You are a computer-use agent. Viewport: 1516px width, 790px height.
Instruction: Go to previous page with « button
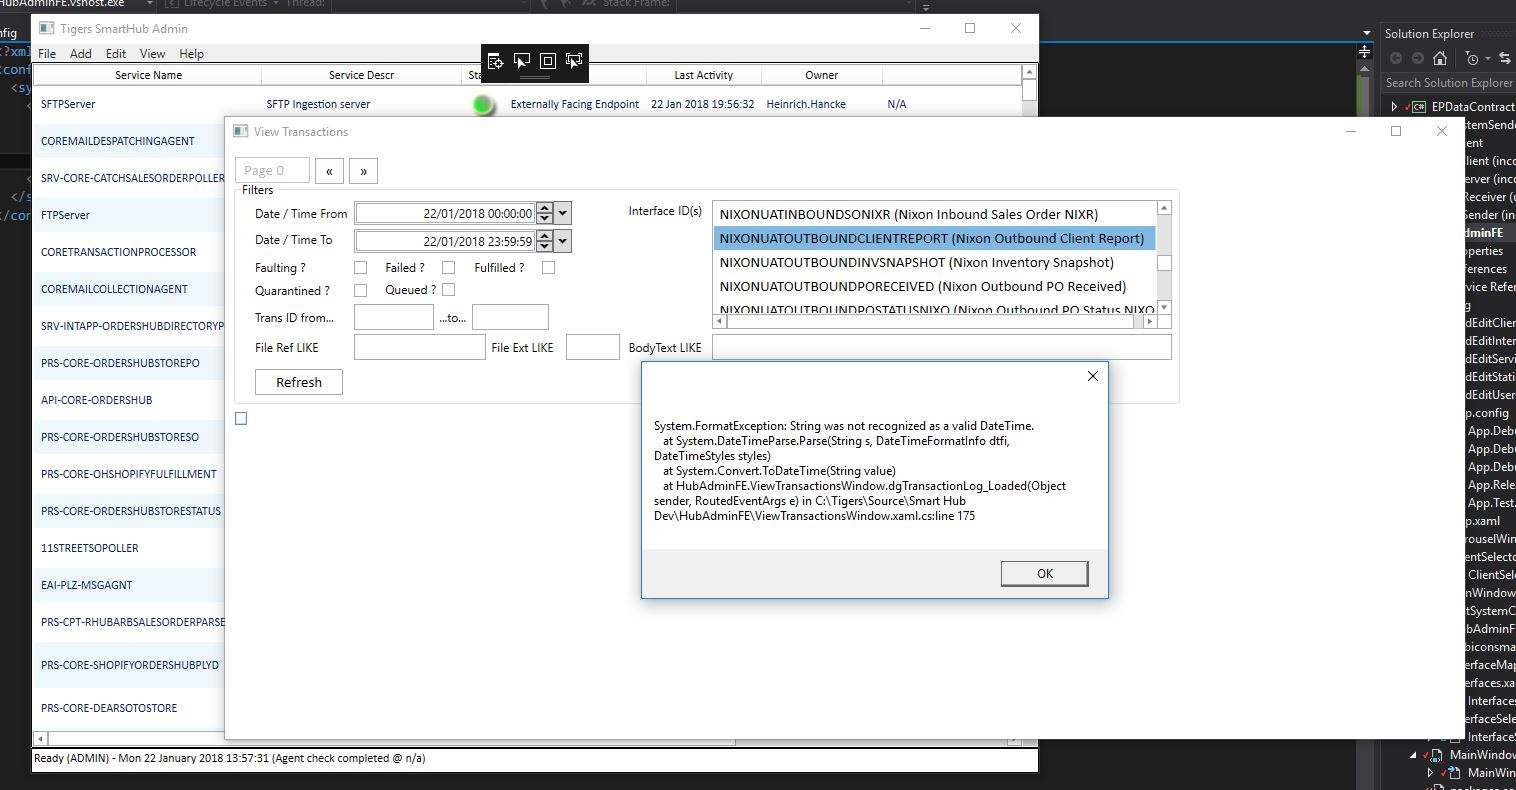329,171
